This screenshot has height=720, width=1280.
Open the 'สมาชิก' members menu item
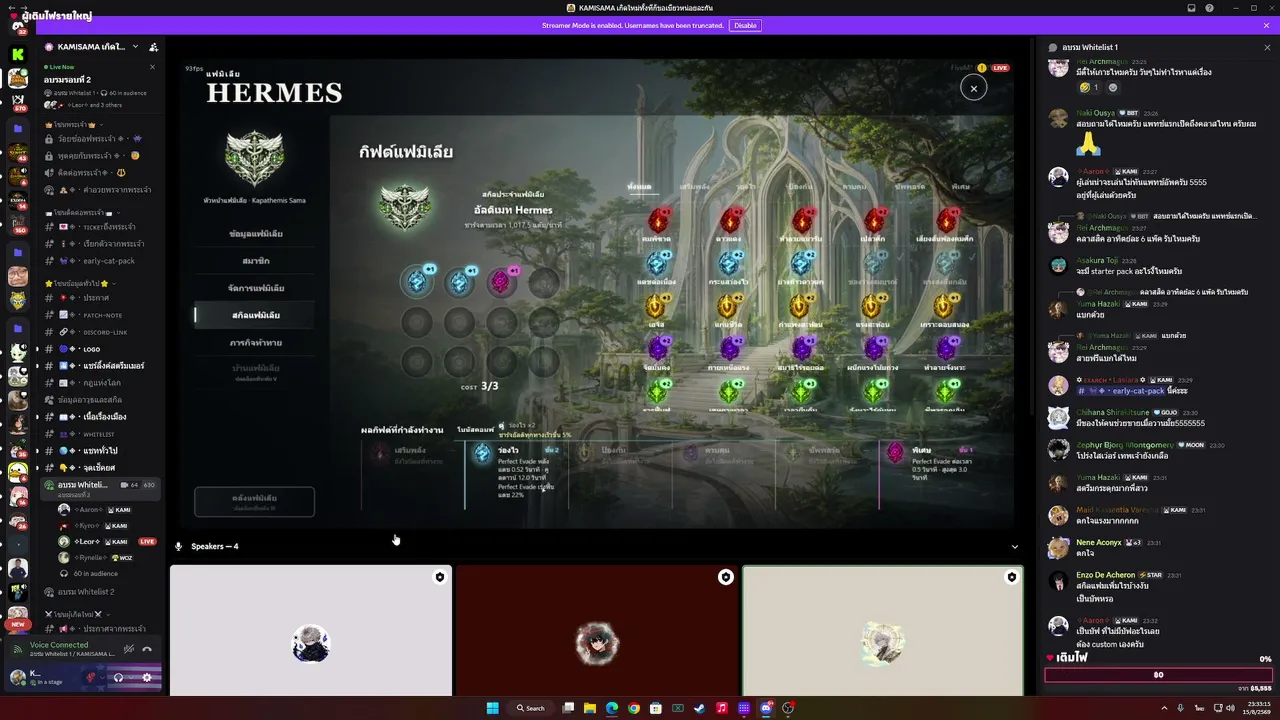[x=255, y=261]
